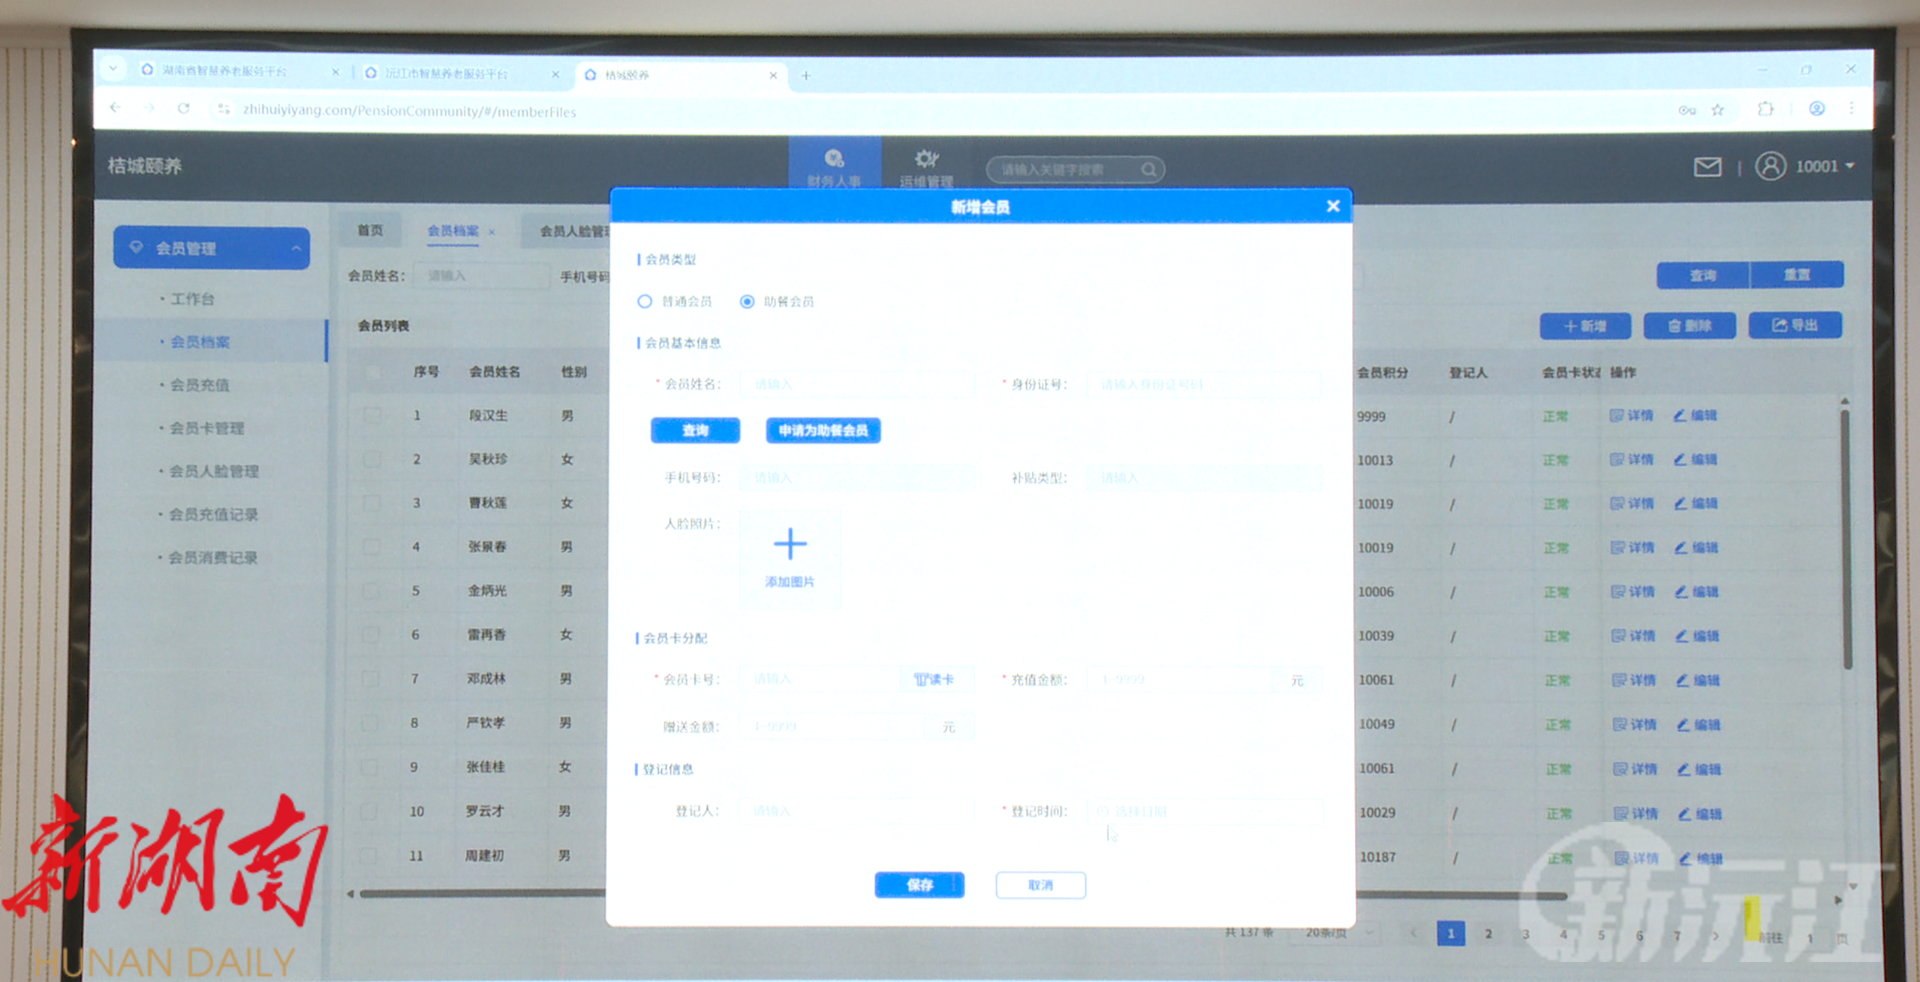Open the 登记时间 date picker field
Screen dimensions: 1920x982
(x=1204, y=811)
